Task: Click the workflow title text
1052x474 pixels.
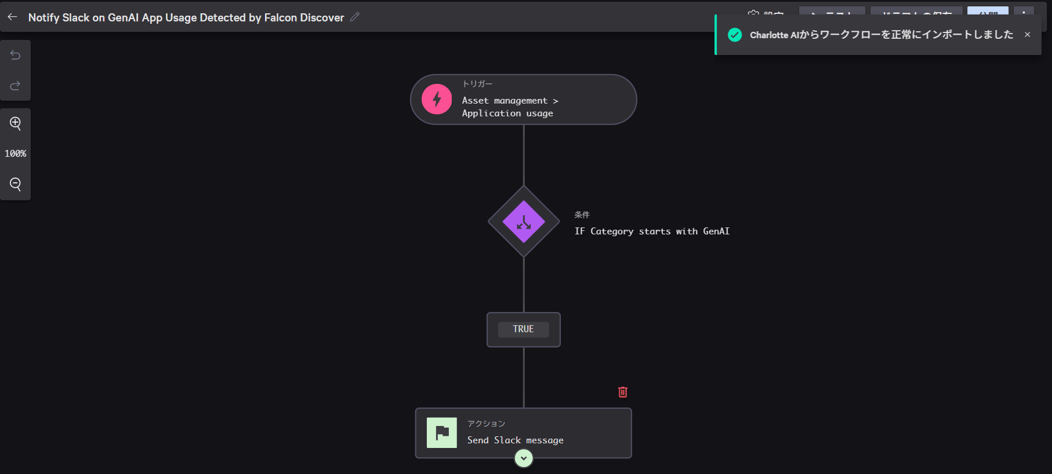Action: pyautogui.click(x=186, y=17)
